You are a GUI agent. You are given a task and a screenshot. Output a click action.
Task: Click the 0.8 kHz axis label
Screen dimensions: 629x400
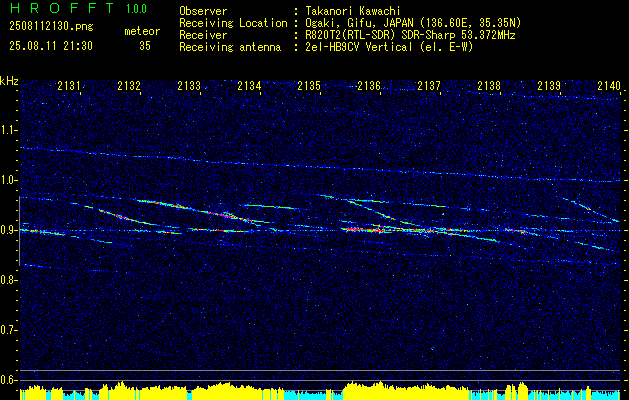[x=8, y=280]
